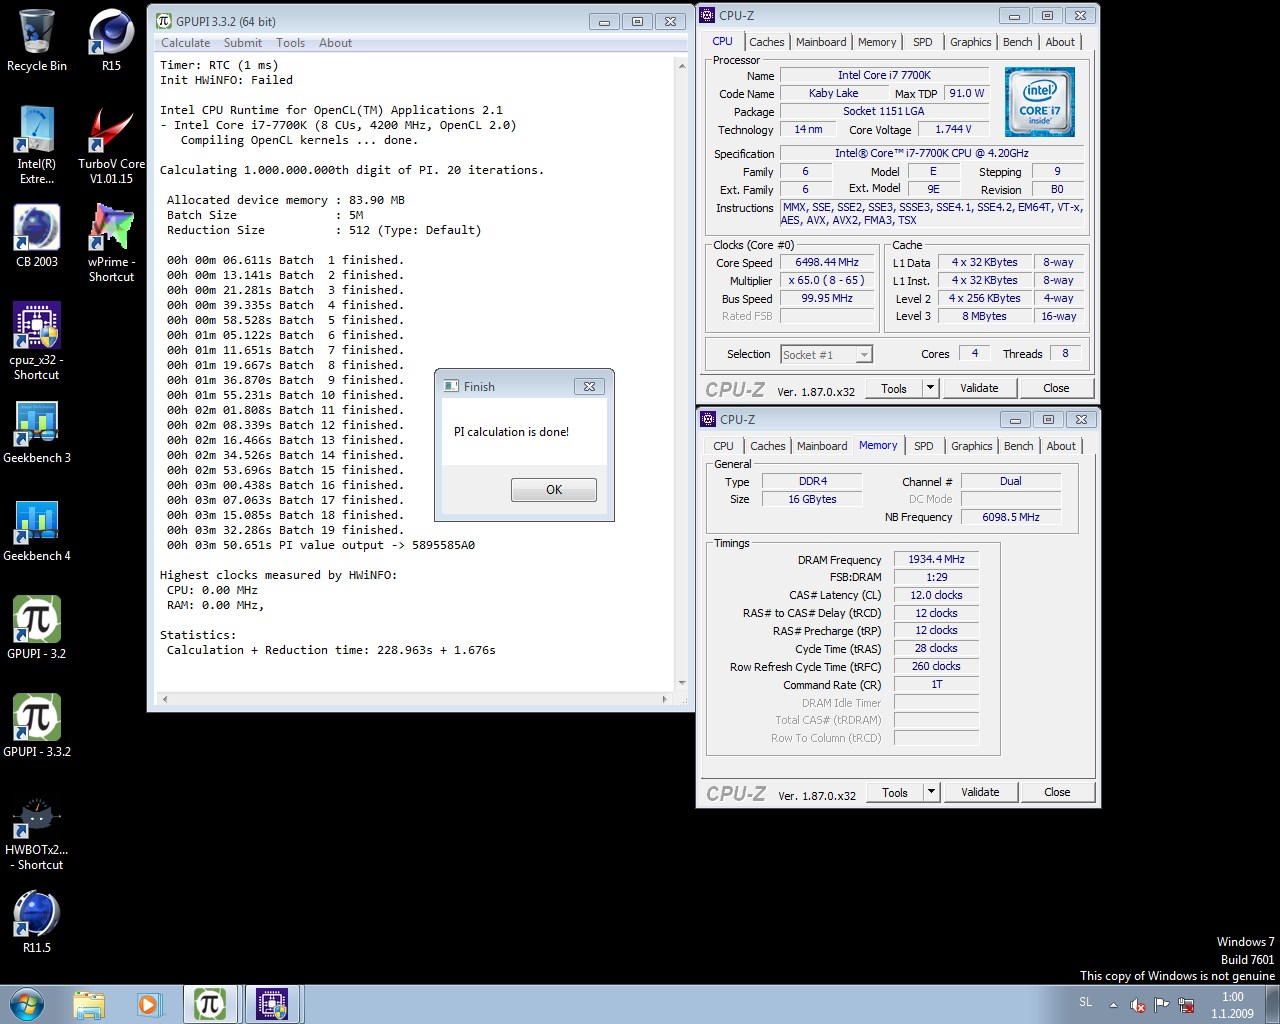The image size is (1280, 1024).
Task: Click DRAM Frequency value 1934.4 MHz
Action: tap(936, 559)
